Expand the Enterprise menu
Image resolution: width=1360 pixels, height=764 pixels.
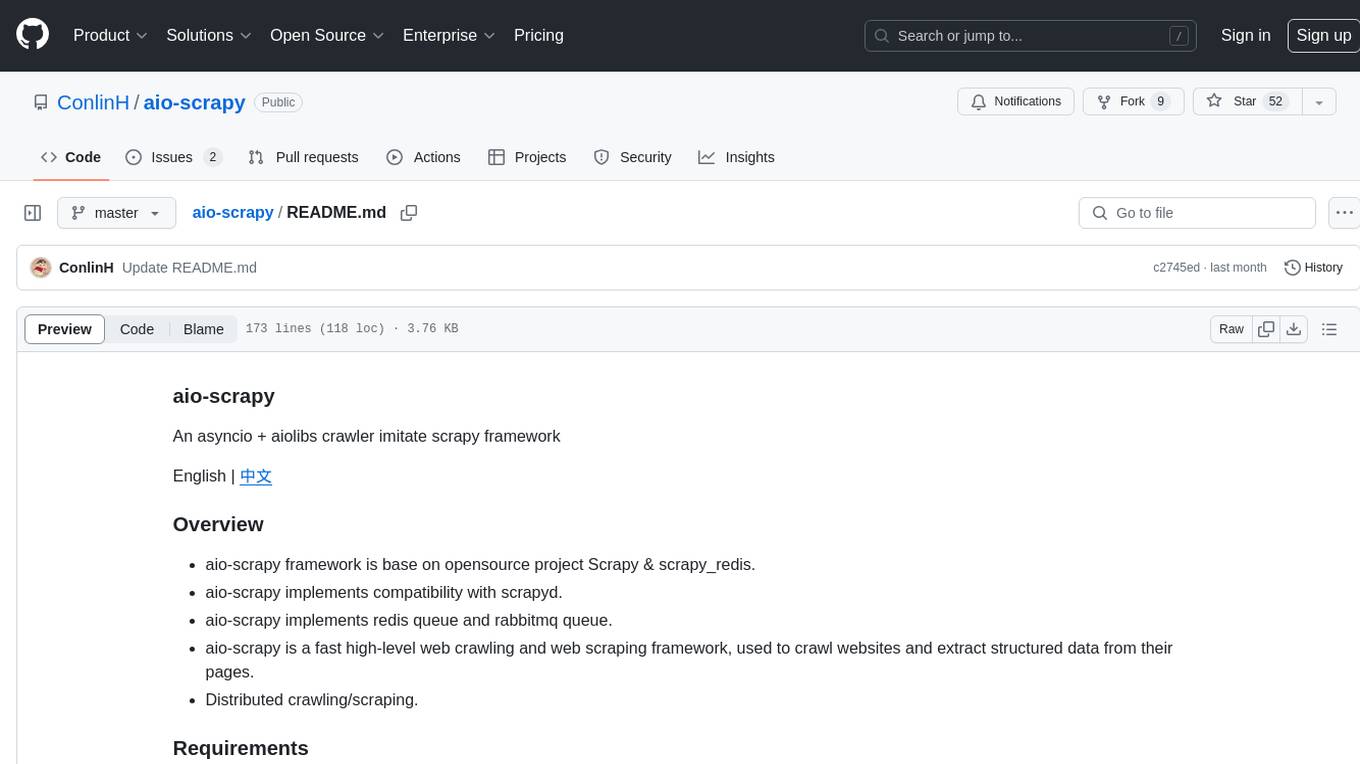point(449,35)
